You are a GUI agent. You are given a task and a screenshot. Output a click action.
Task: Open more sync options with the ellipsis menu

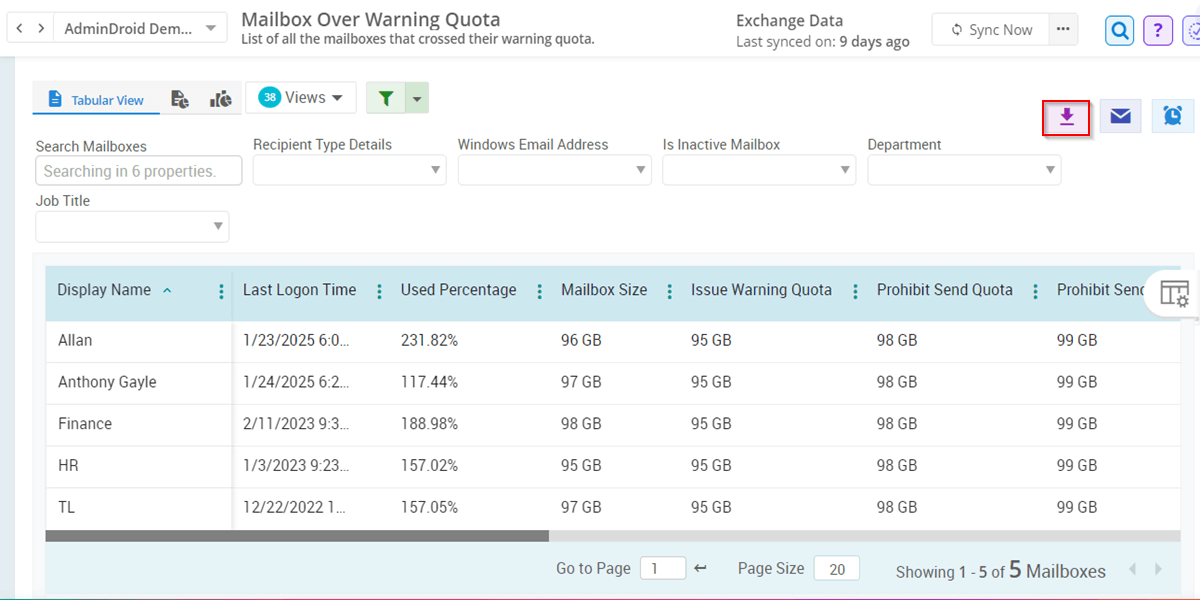pyautogui.click(x=1064, y=29)
